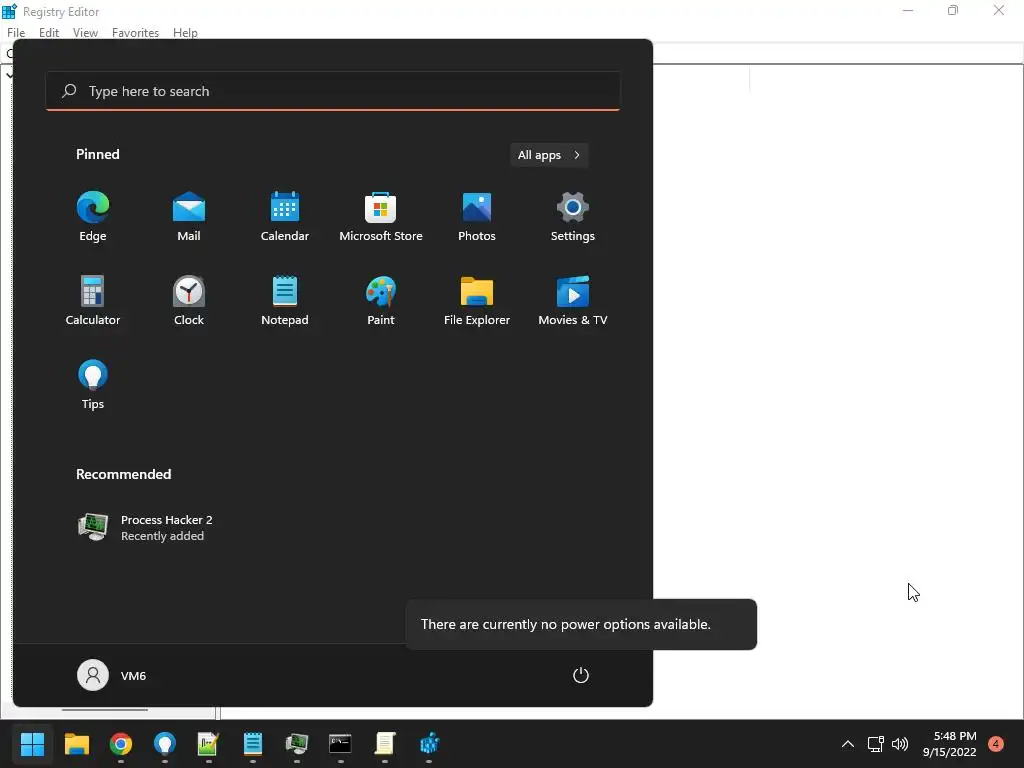Show All apps list
Screen dimensions: 1024x768
coord(549,155)
